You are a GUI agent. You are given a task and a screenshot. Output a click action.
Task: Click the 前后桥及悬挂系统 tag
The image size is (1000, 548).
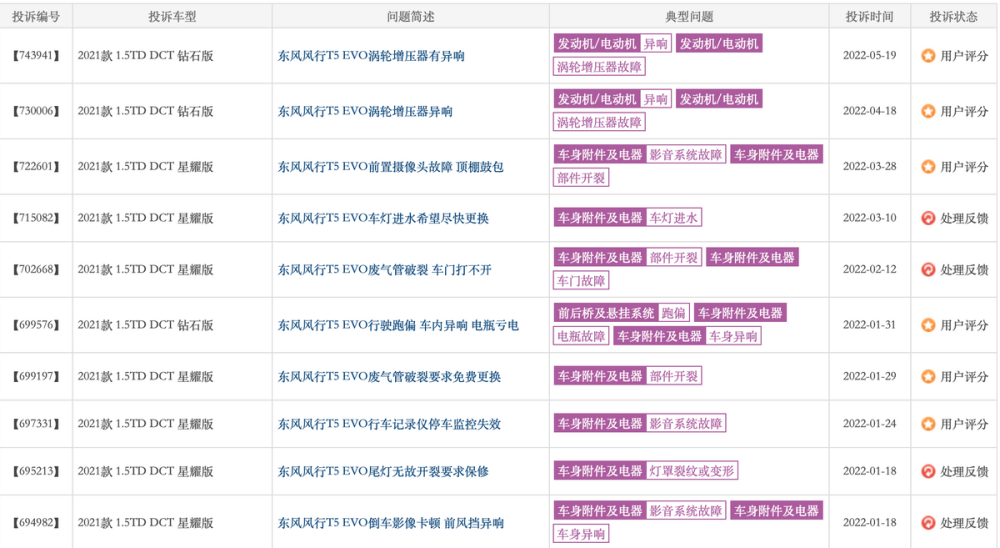606,313
